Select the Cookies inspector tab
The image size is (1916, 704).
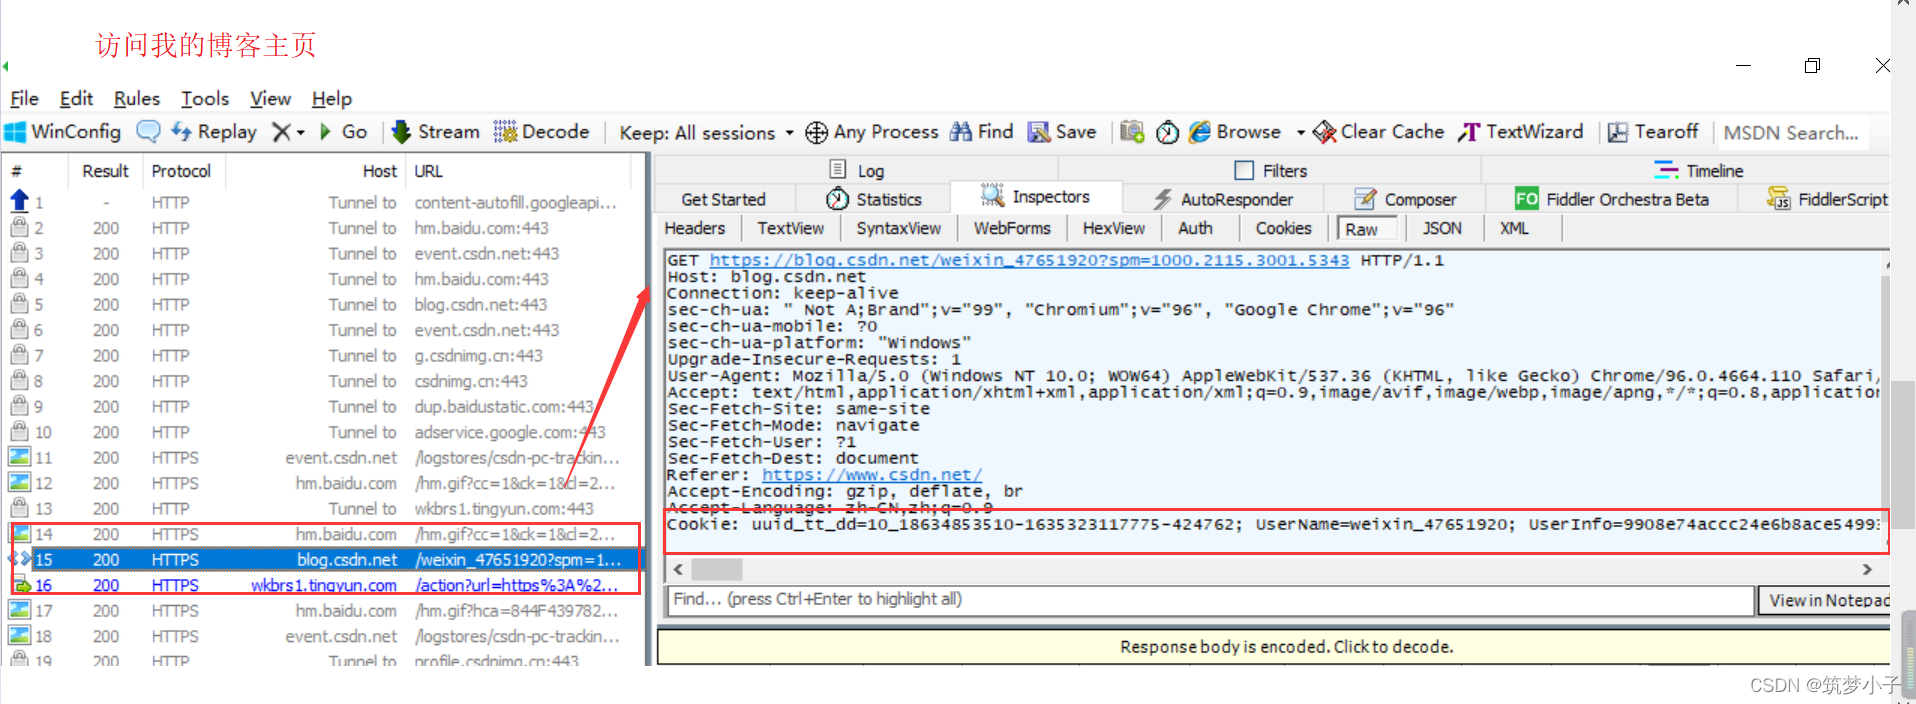coord(1283,229)
